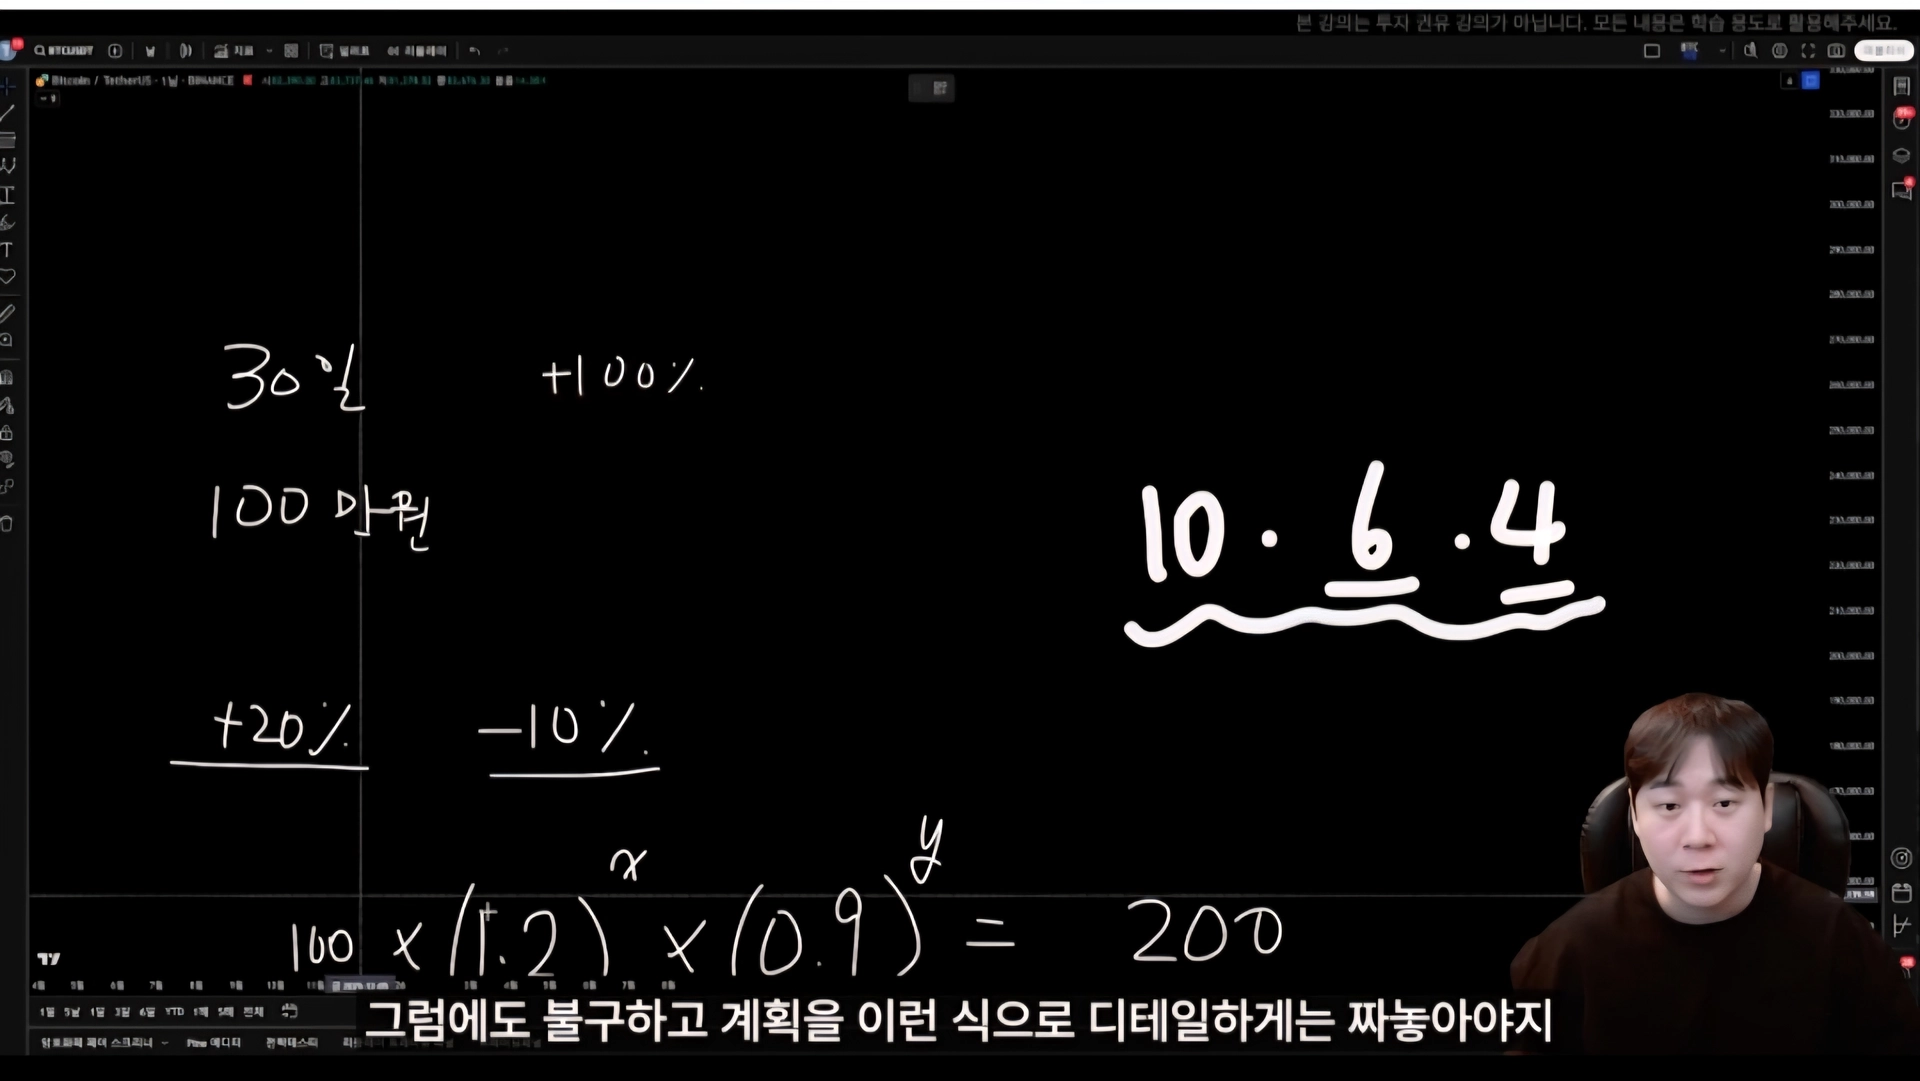Image resolution: width=1920 pixels, height=1081 pixels.
Task: Toggle the red flag on symbol legend
Action: tap(247, 80)
